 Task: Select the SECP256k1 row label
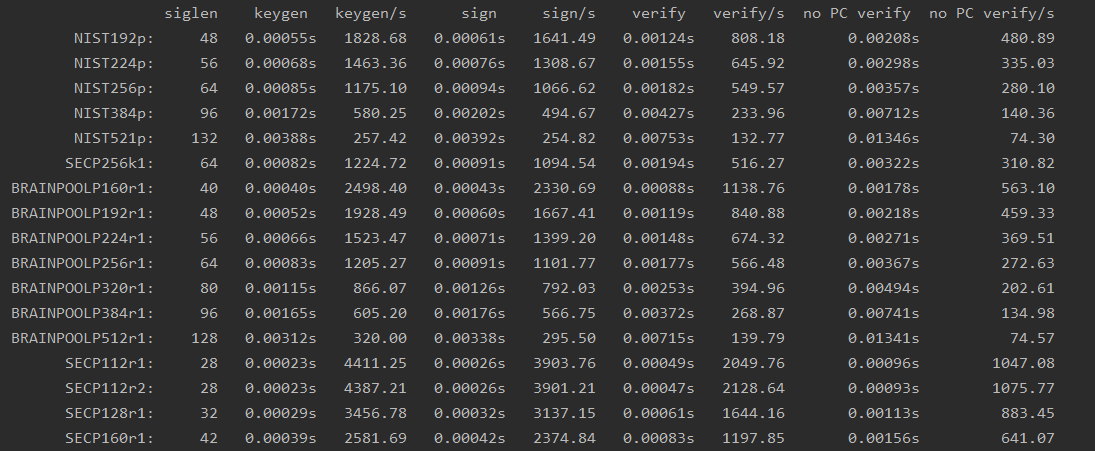(110, 163)
